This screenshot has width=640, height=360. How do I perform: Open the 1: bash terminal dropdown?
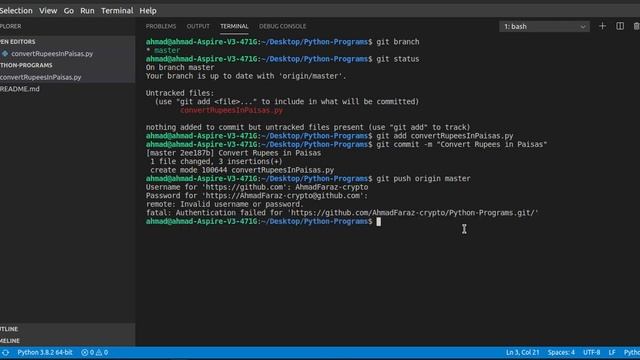click(544, 27)
